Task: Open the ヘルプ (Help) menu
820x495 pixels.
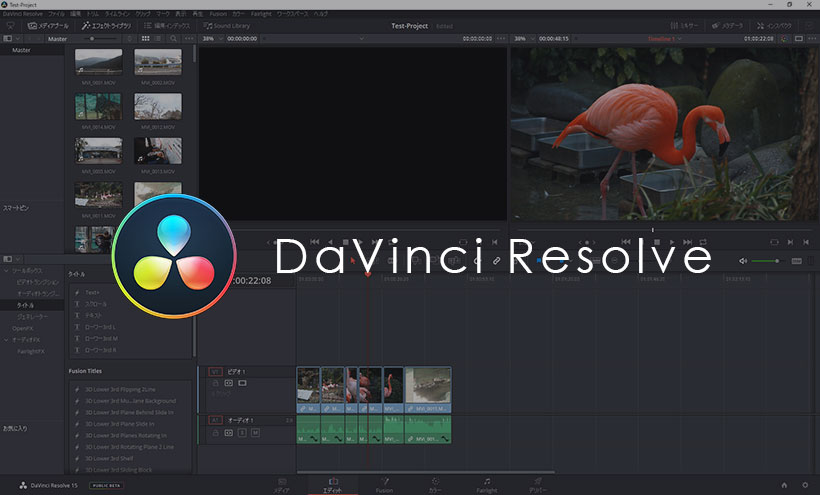Action: [321, 14]
